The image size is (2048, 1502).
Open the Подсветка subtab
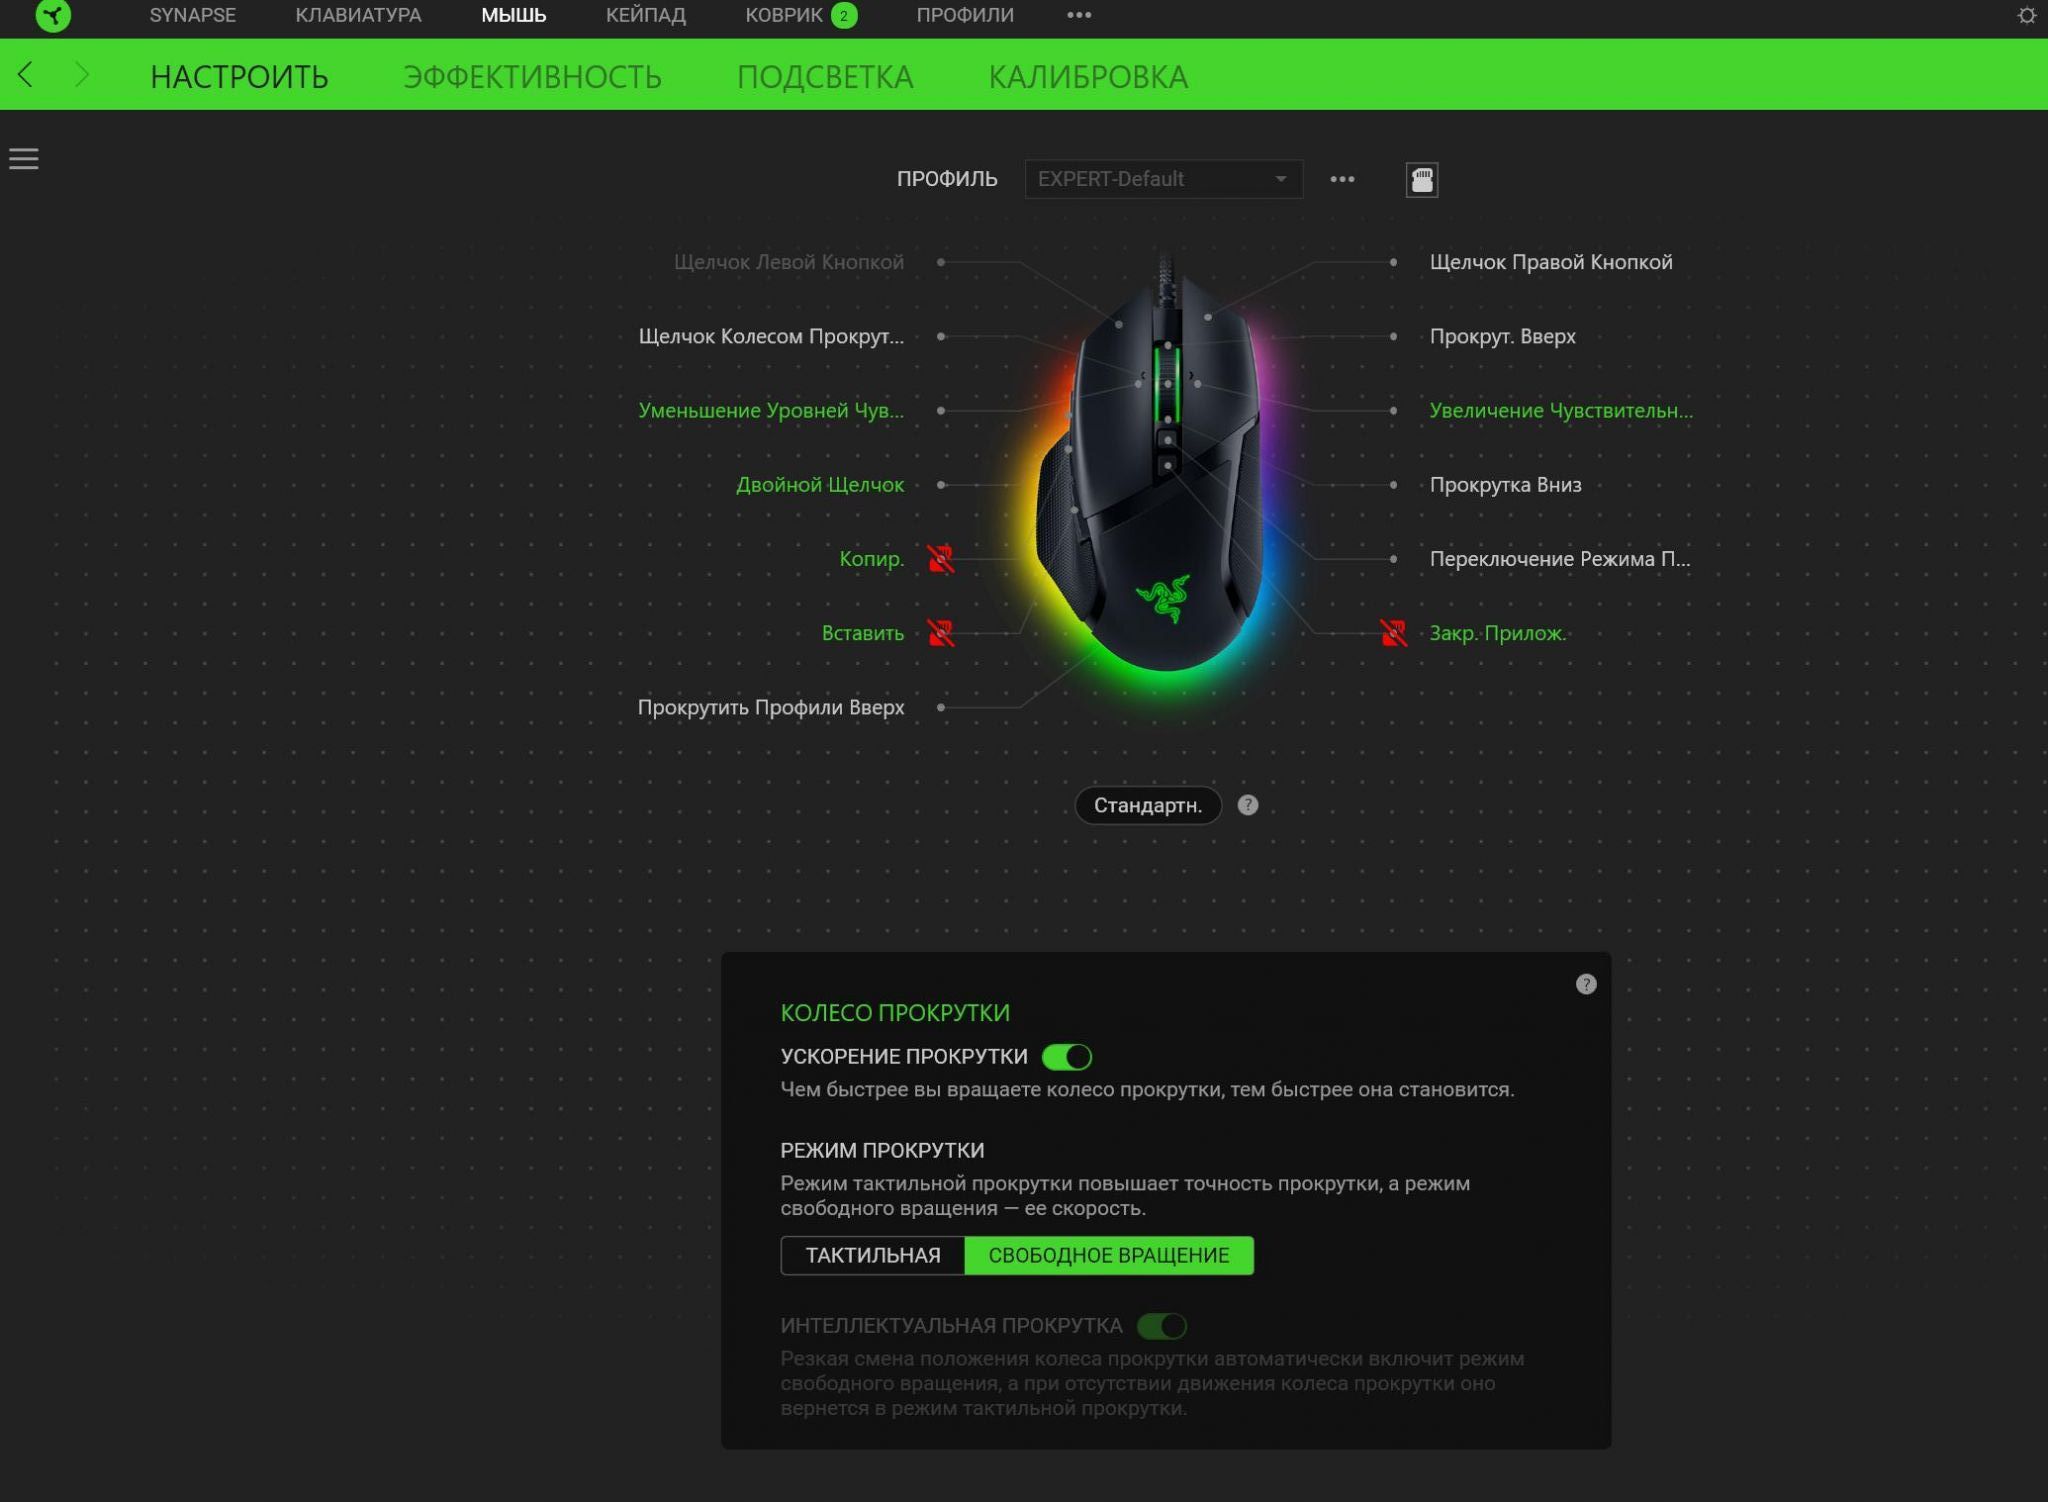(825, 77)
